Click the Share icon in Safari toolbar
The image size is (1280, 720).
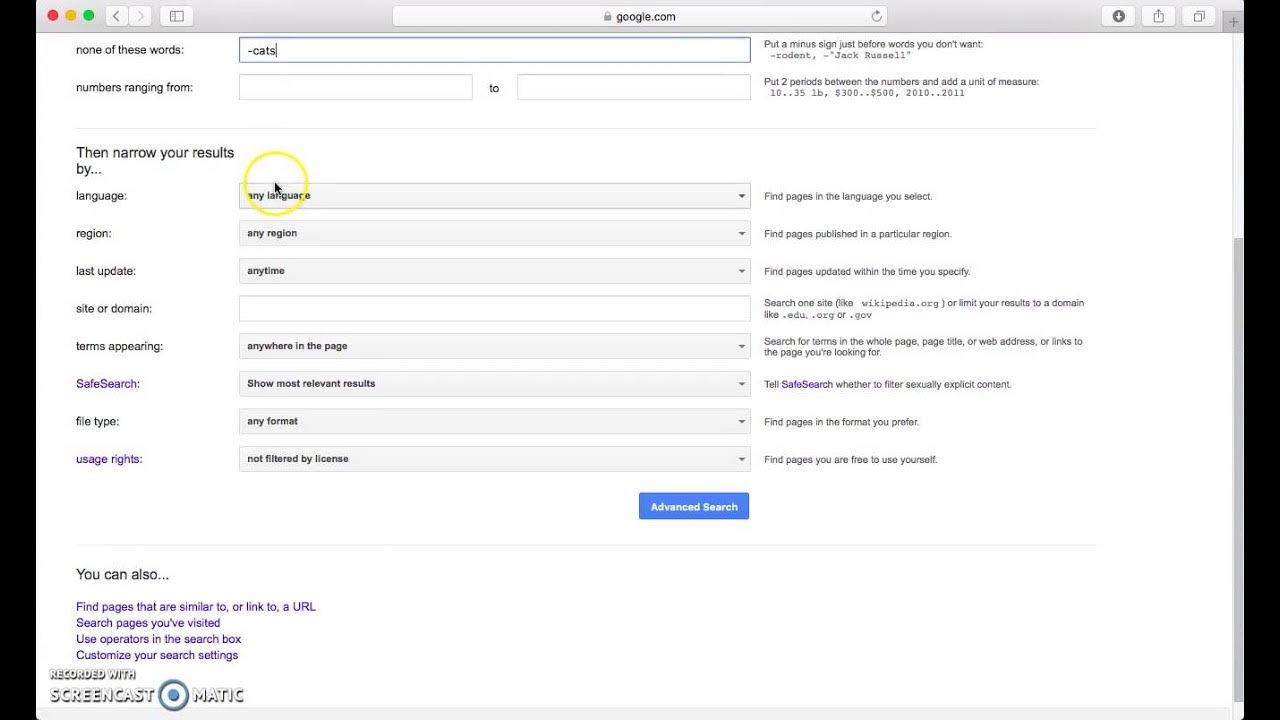pos(1159,16)
